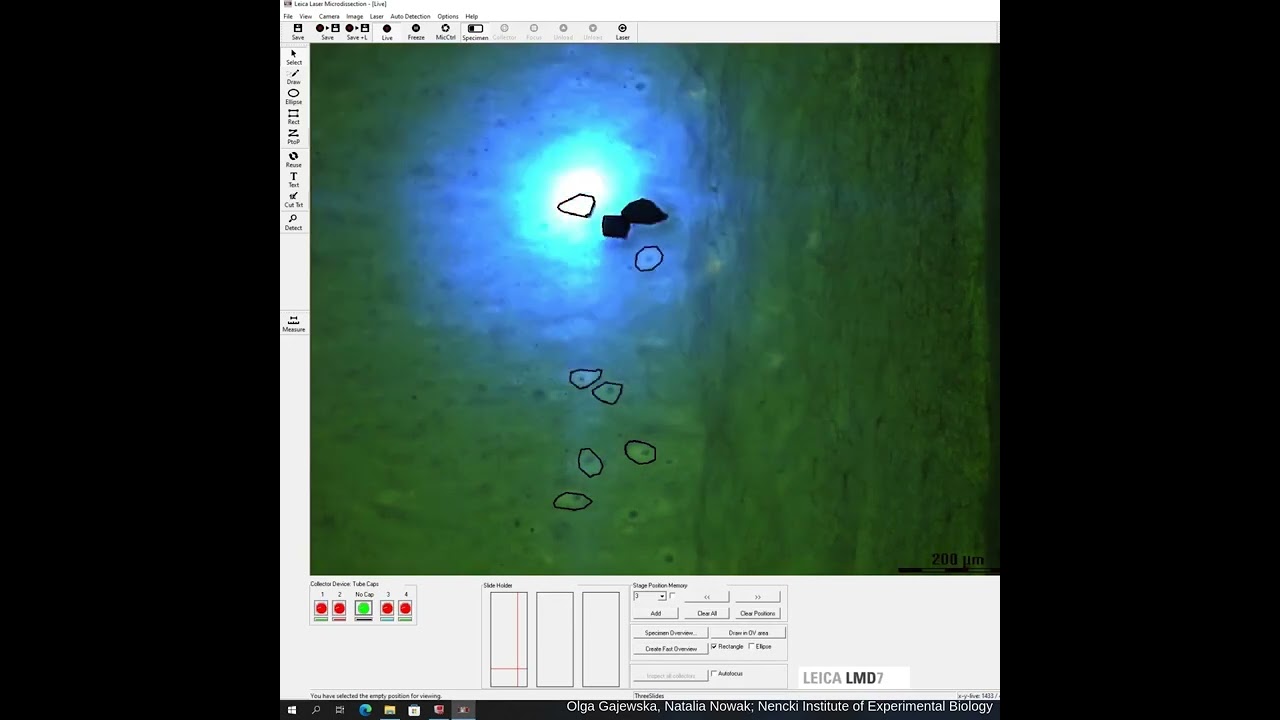Toggle checkbox beside stage position dropdown
The image size is (1280, 720).
(x=672, y=596)
